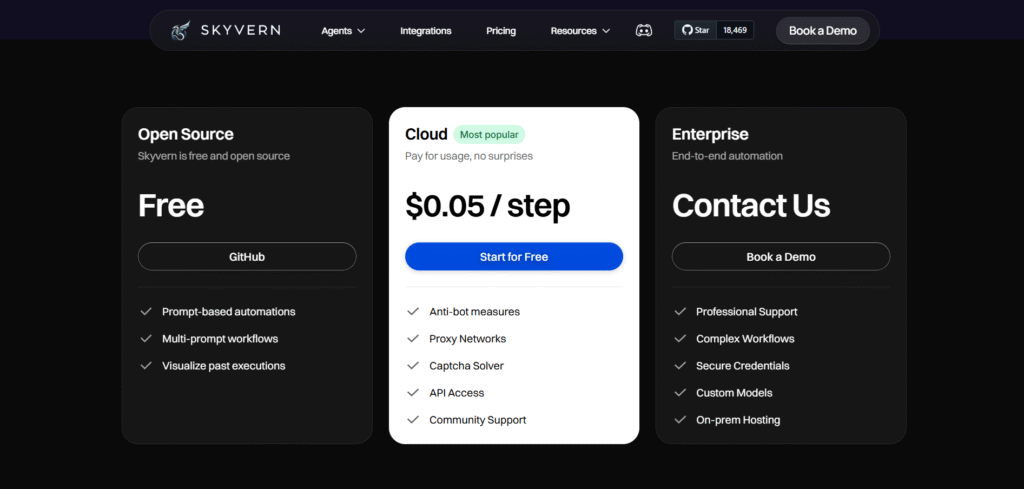
Task: Click 'End-to-end automation' subtitle
Action: (727, 156)
